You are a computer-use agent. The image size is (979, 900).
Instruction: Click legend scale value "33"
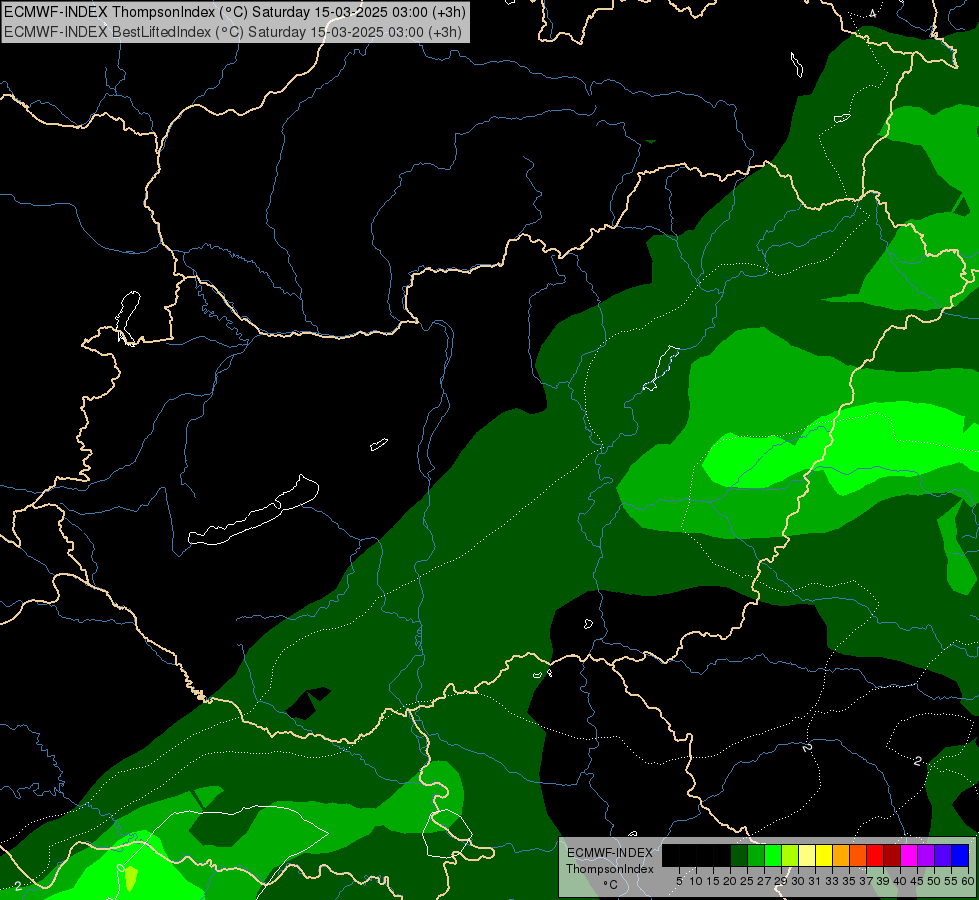pos(832,881)
